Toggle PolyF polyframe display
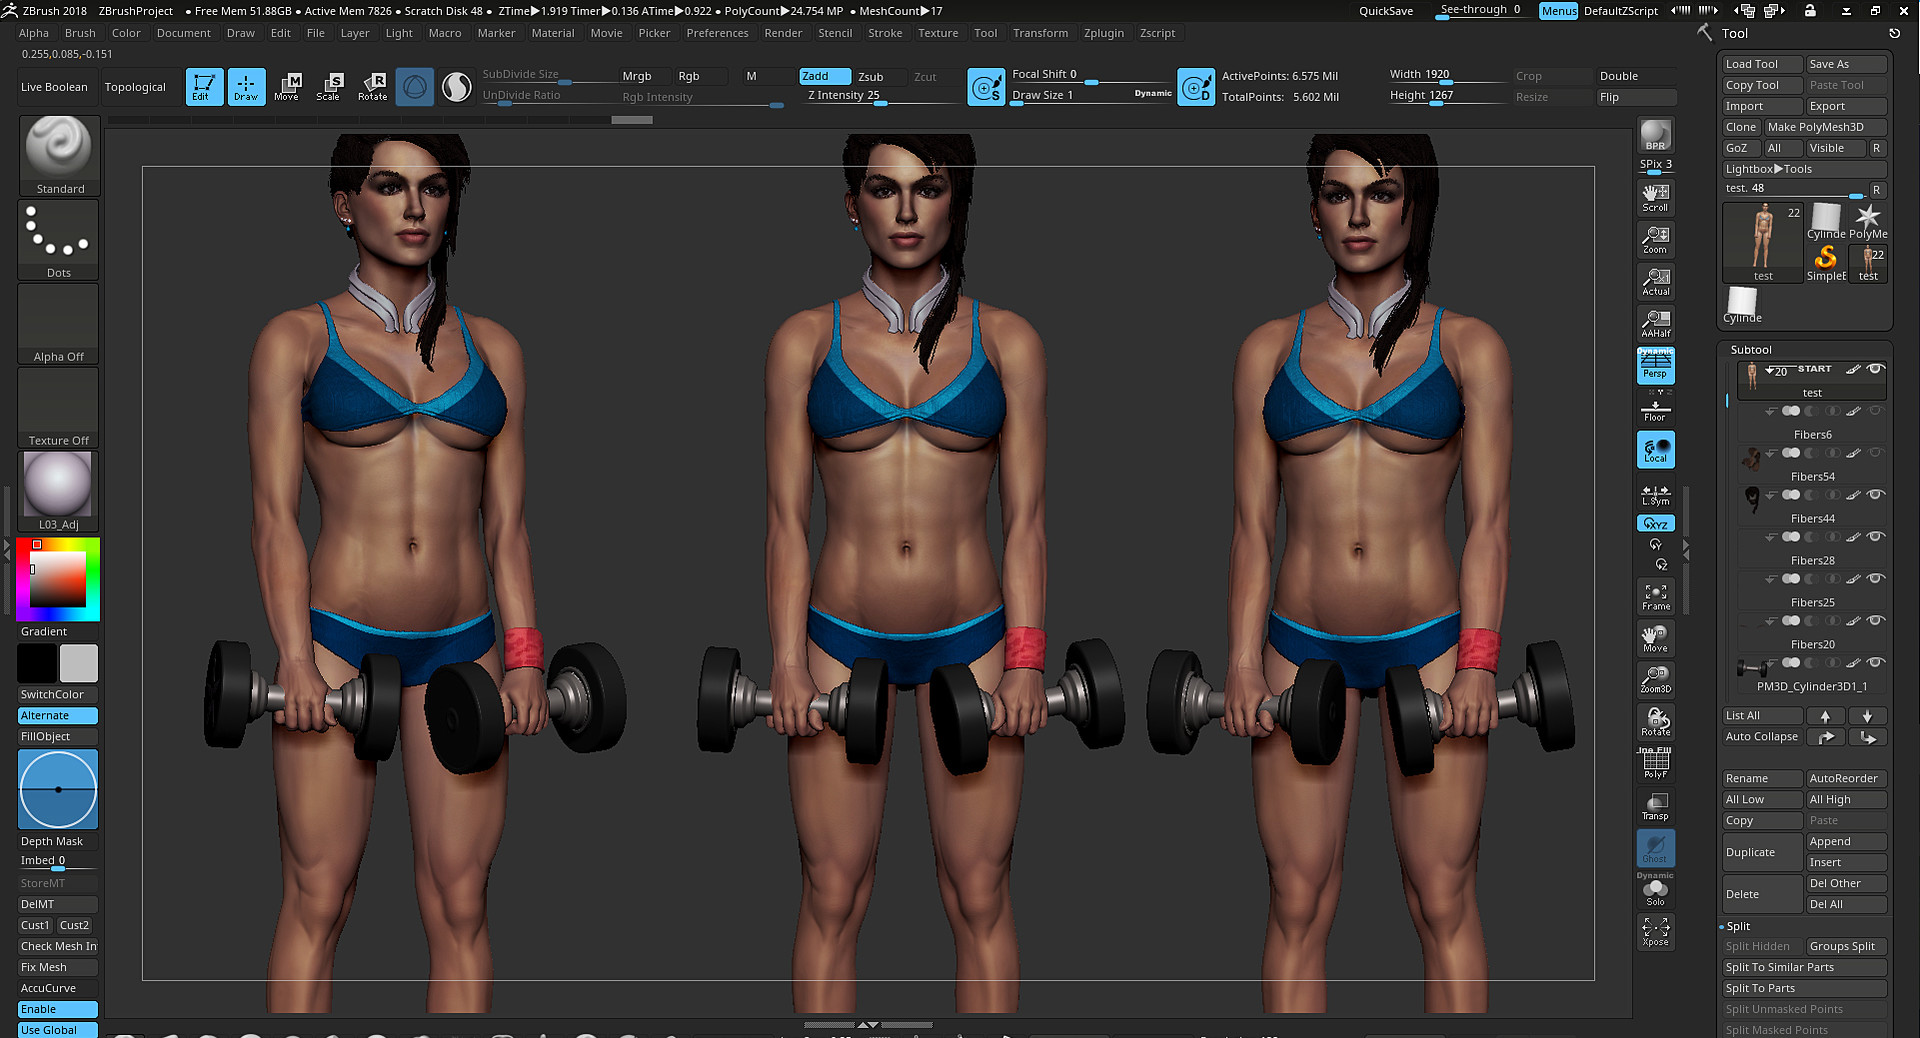The image size is (1920, 1038). pos(1655,763)
